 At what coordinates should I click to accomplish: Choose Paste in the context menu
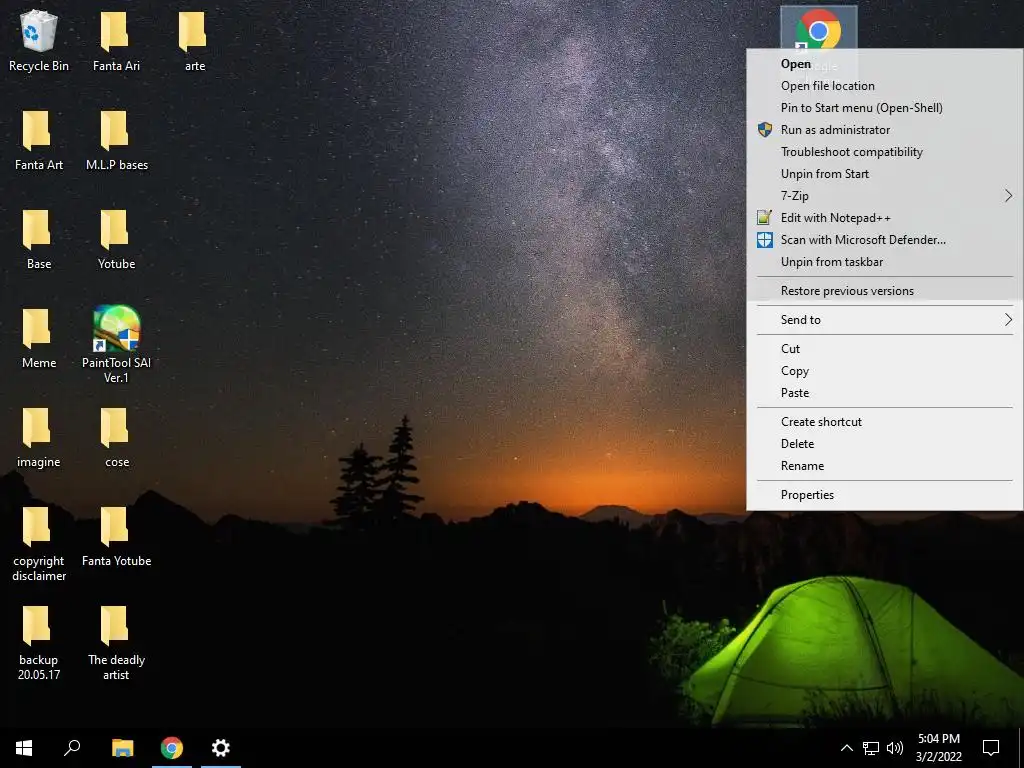(884, 392)
